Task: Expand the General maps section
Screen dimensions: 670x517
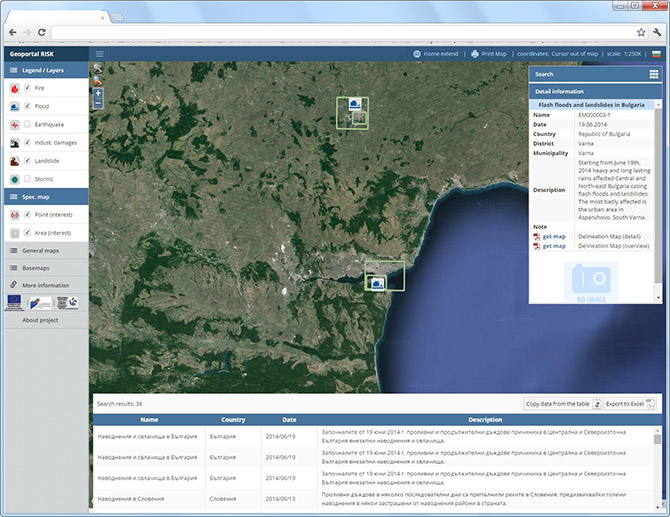Action: click(x=46, y=251)
